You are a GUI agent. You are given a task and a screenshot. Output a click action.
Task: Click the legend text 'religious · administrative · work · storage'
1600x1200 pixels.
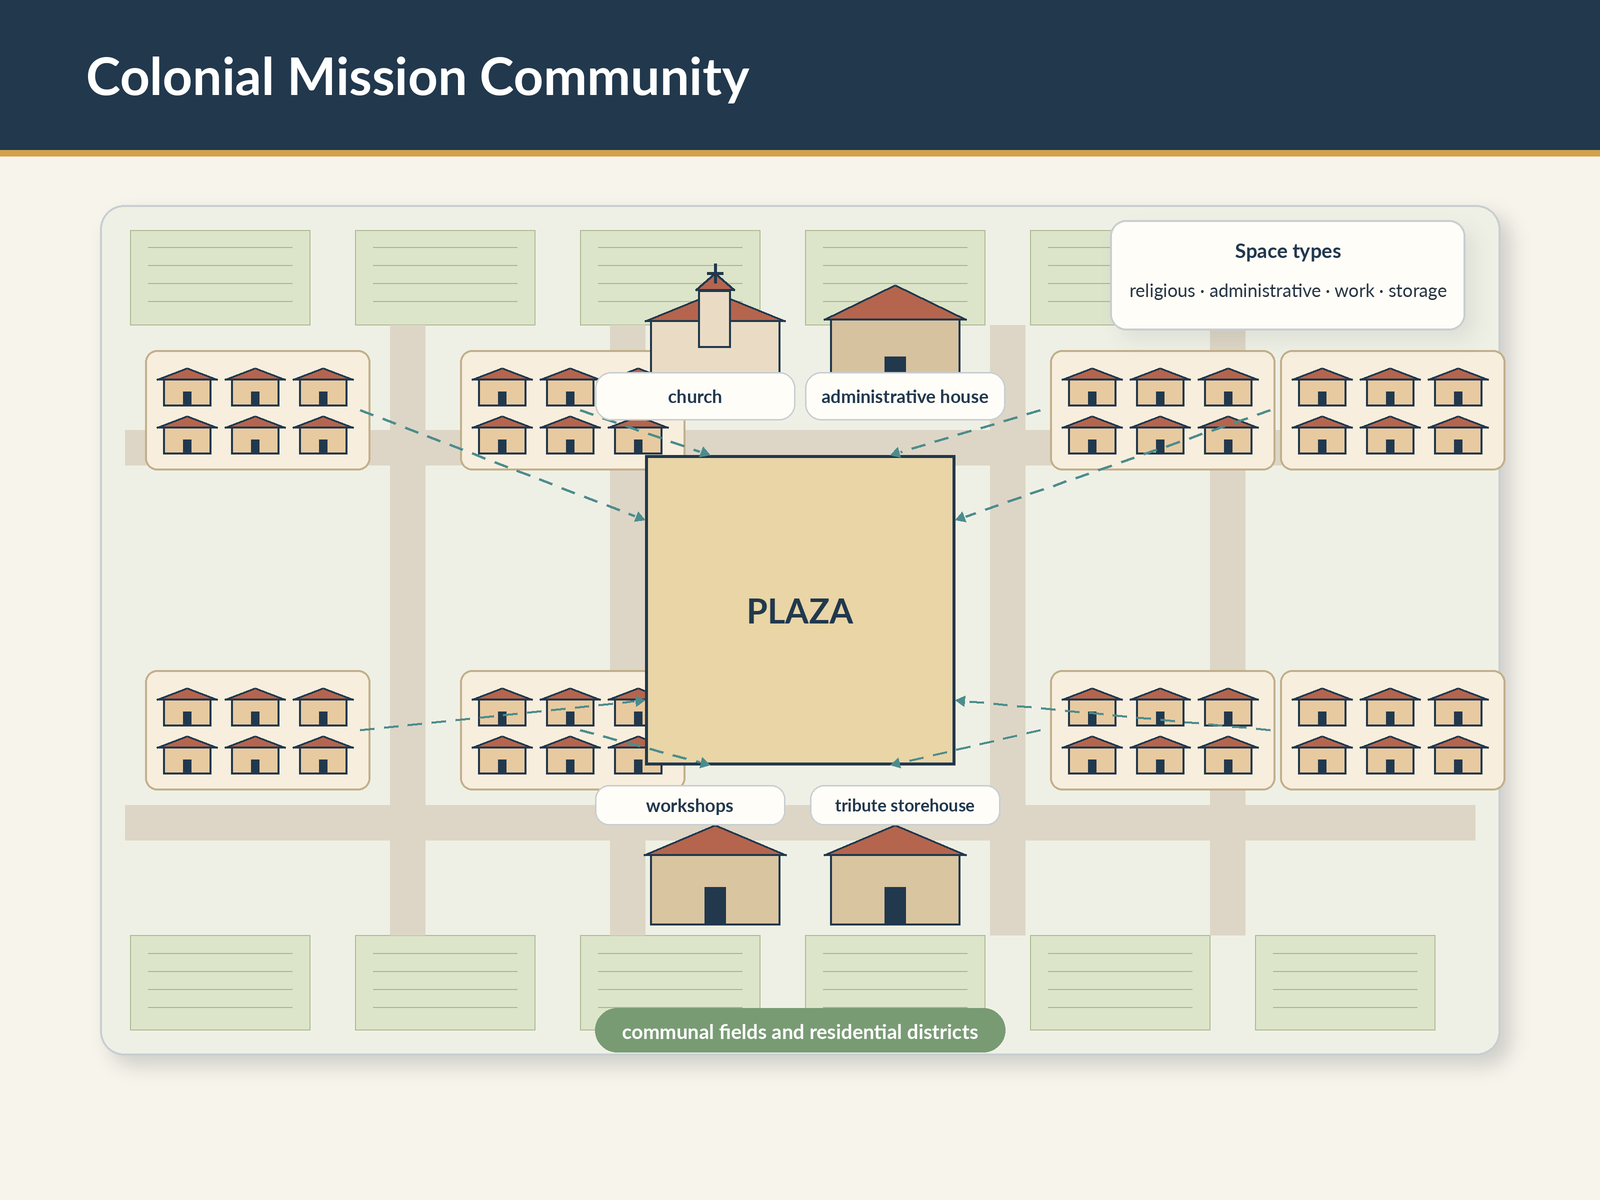point(1288,291)
